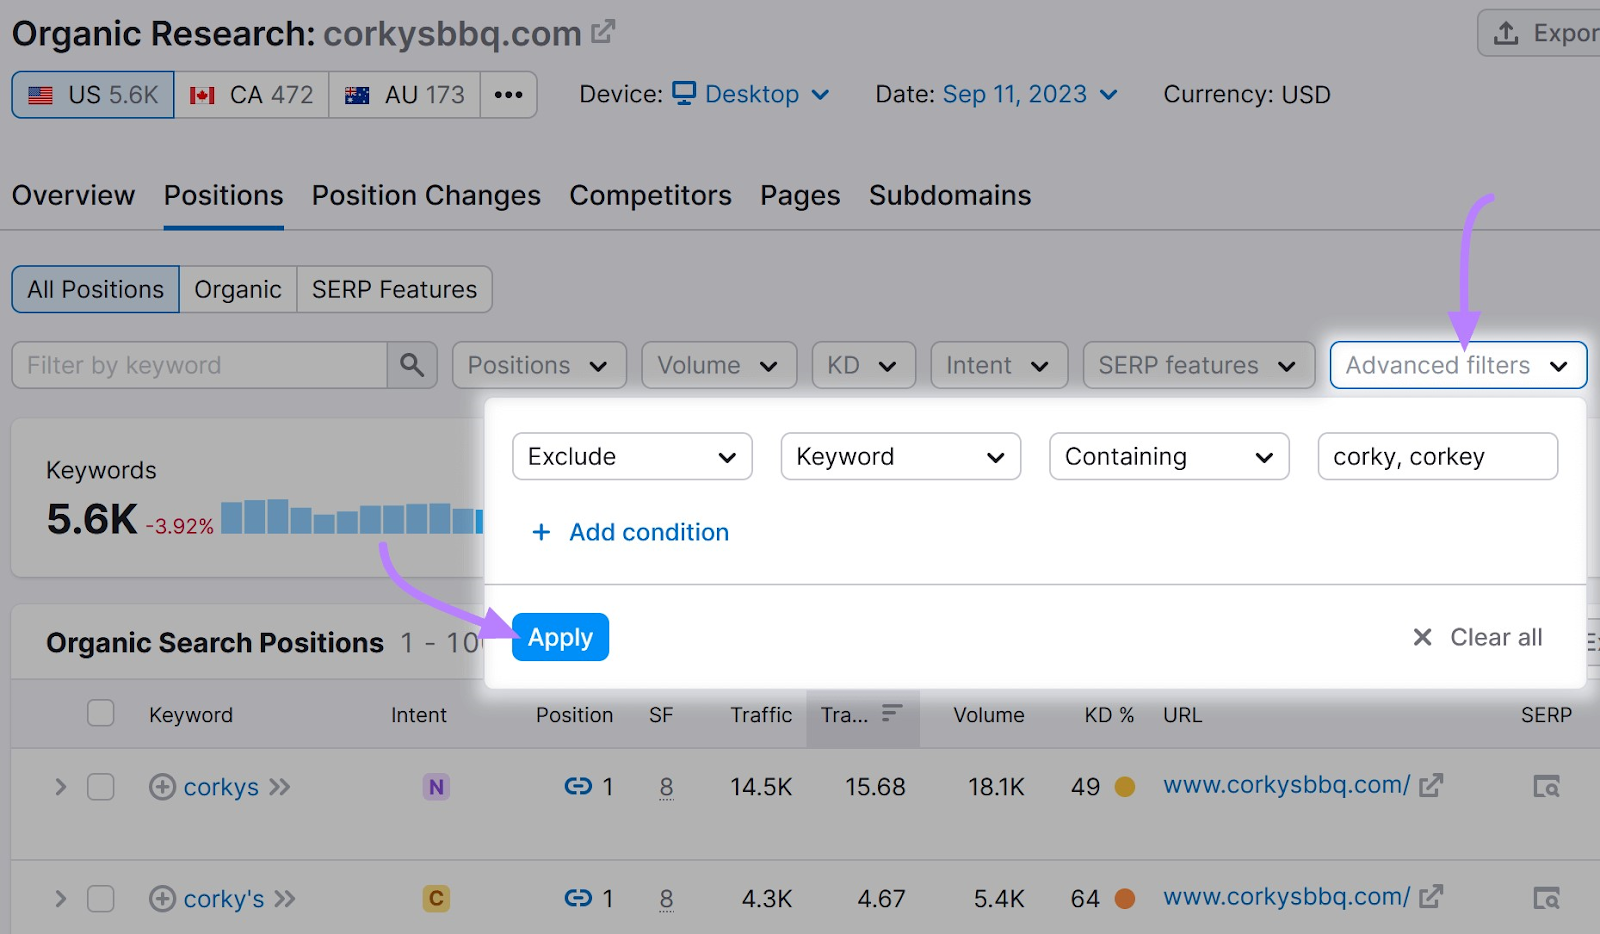Select the AU 173 database tab
Image resolution: width=1600 pixels, height=934 pixels.
coord(405,95)
